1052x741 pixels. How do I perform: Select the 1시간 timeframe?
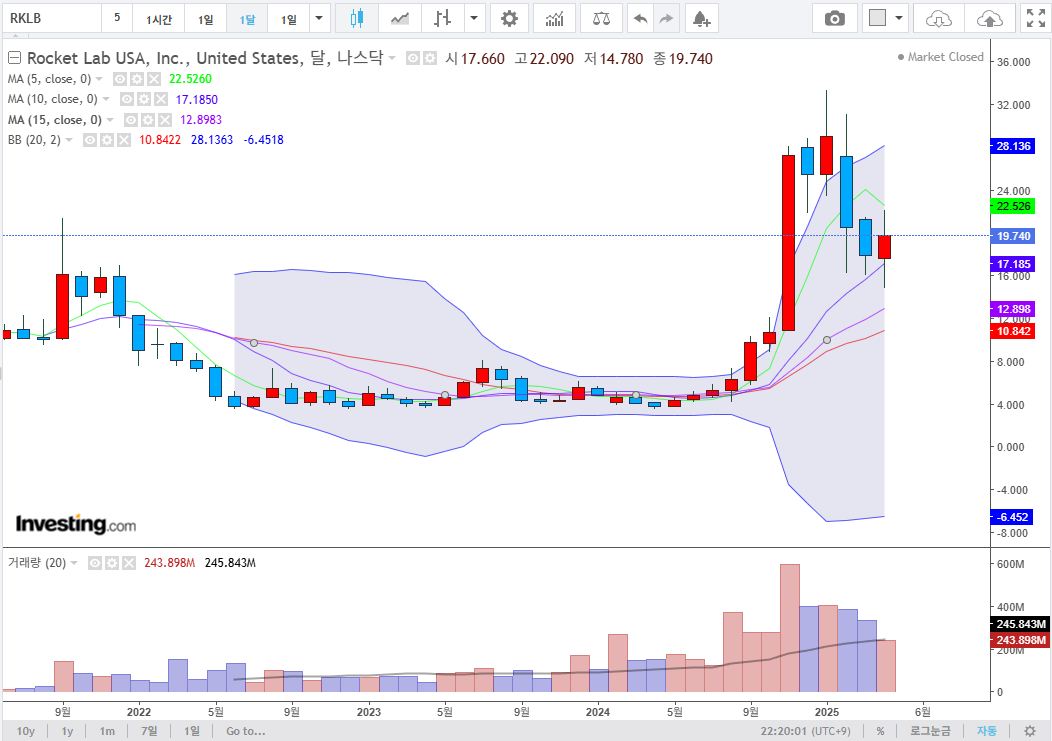point(159,18)
